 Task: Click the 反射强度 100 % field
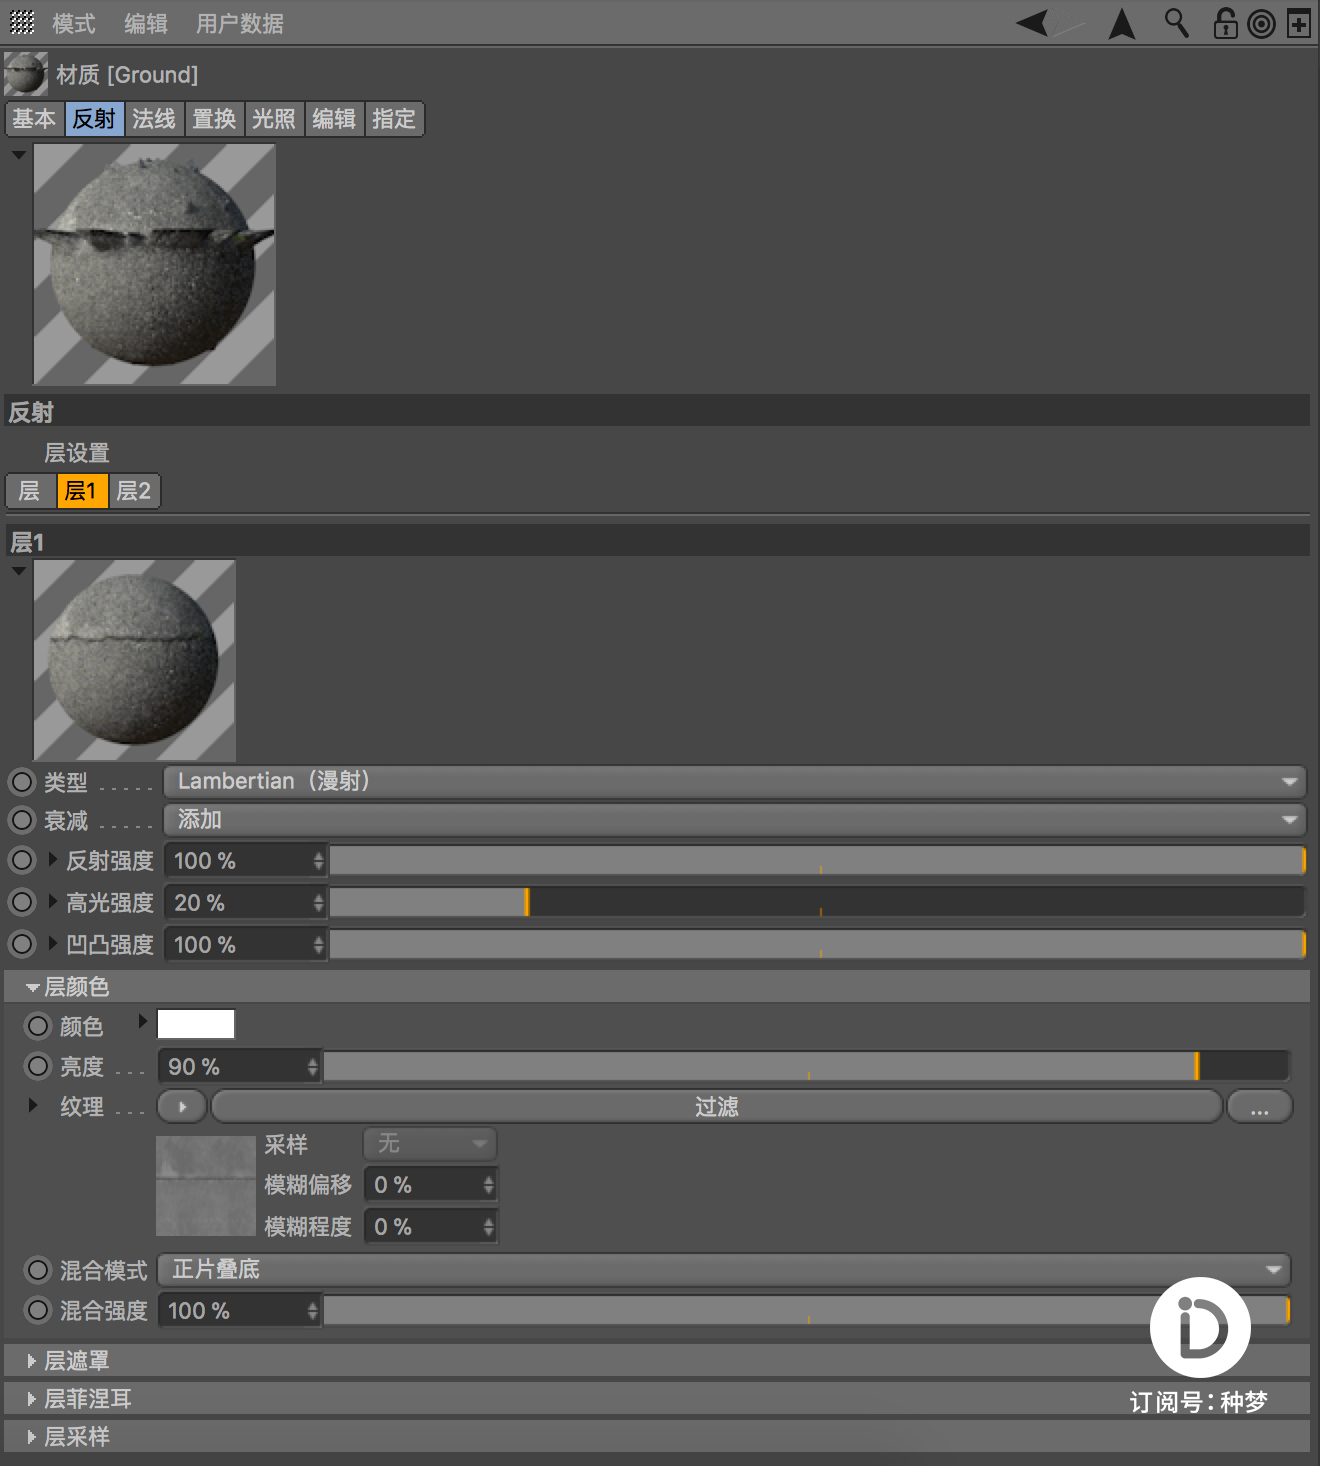click(245, 861)
